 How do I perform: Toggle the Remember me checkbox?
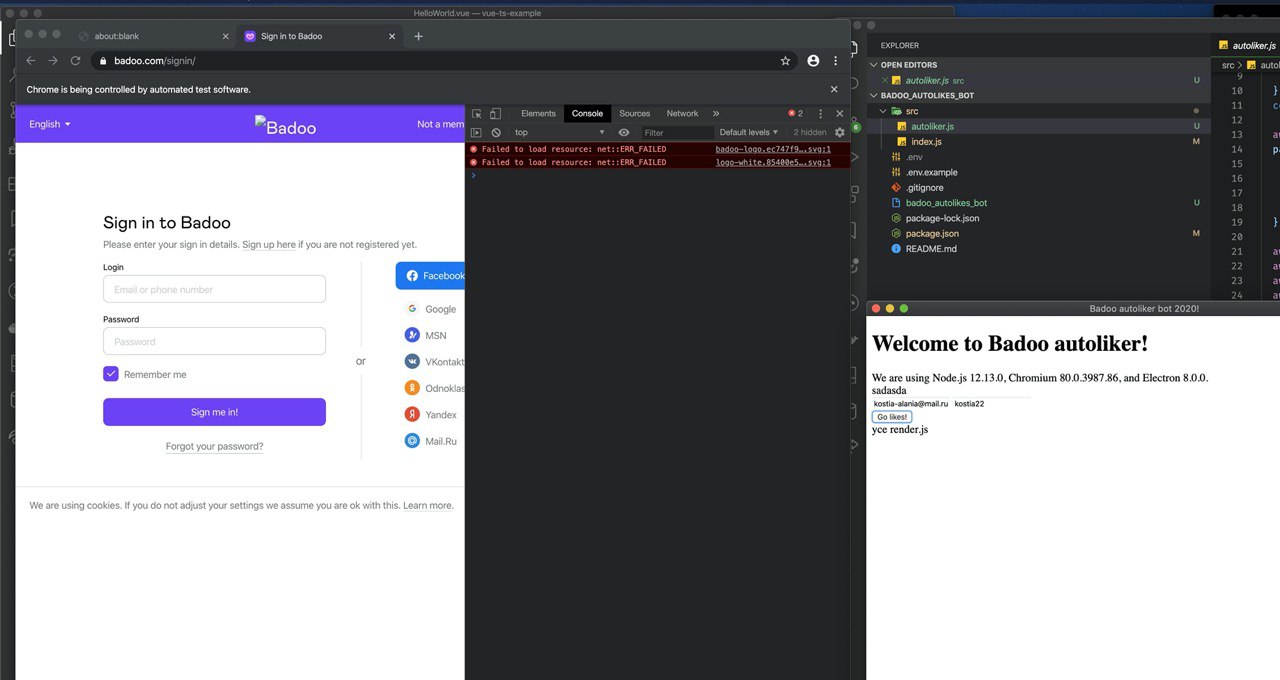pyautogui.click(x=111, y=374)
